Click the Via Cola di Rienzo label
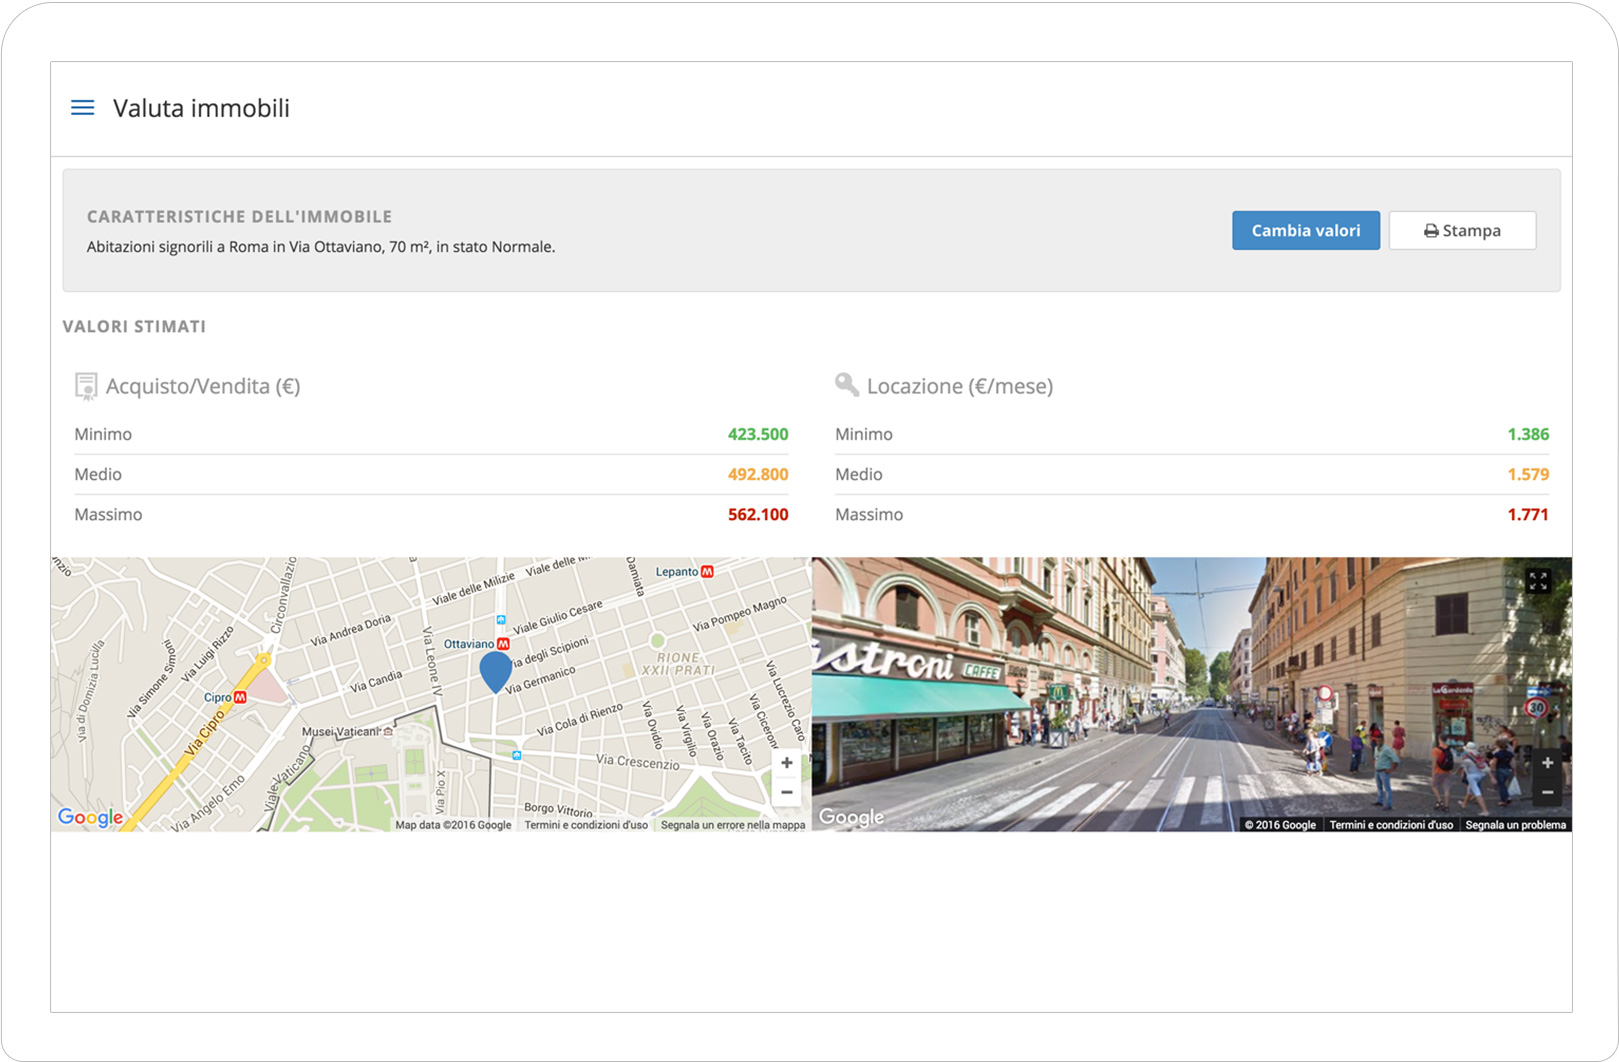 click(x=580, y=720)
